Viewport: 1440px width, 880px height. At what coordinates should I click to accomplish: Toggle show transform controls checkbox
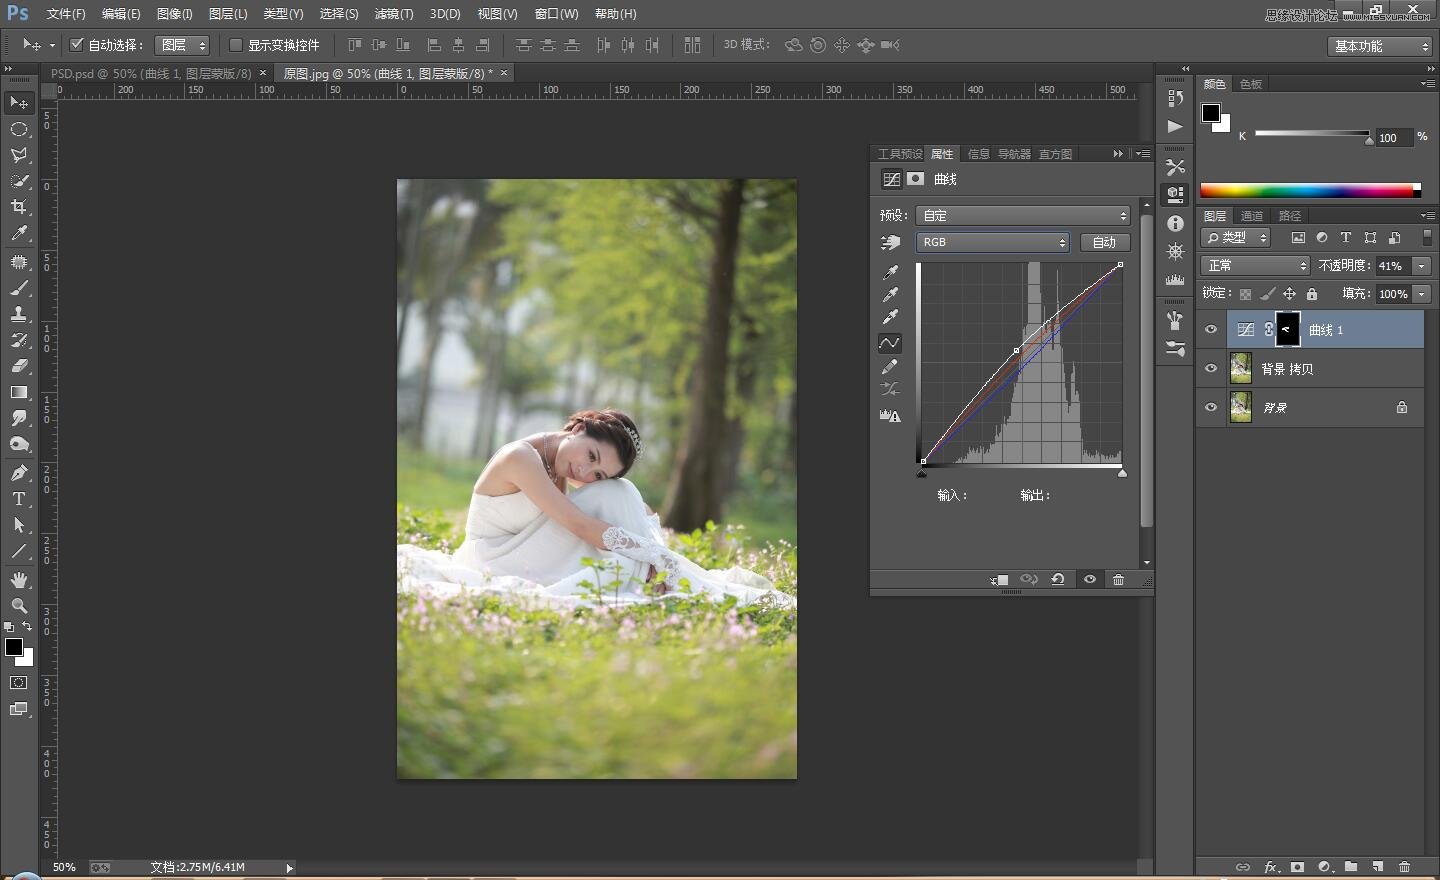tap(236, 45)
